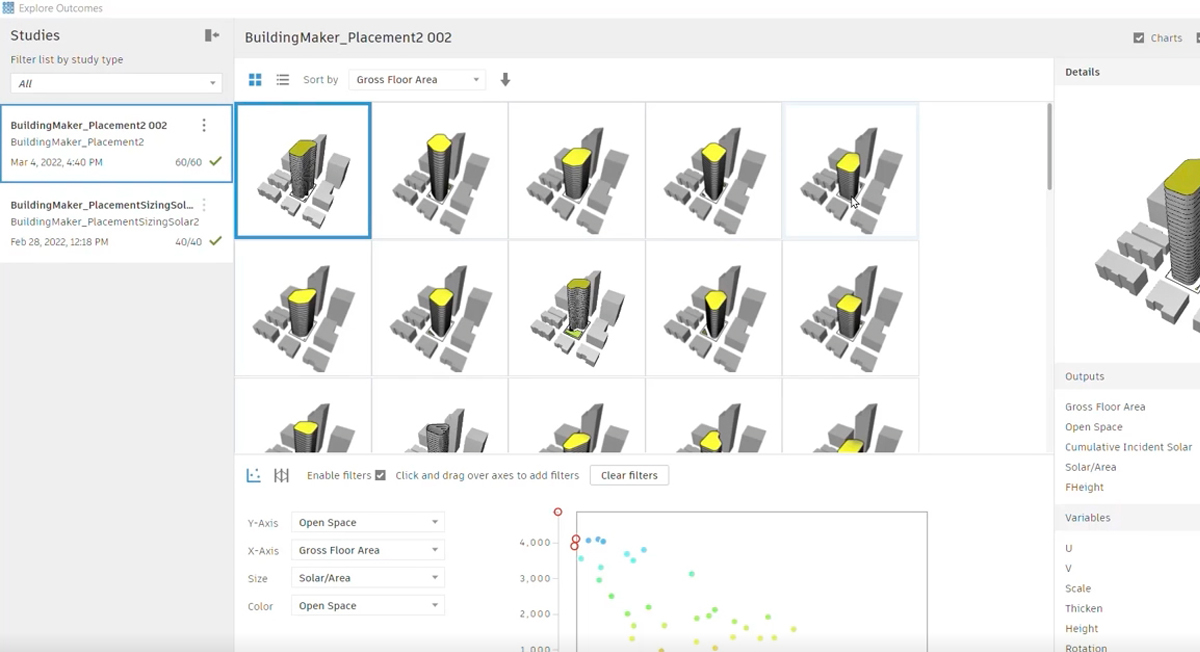Click 40/40 completion count

pos(188,242)
